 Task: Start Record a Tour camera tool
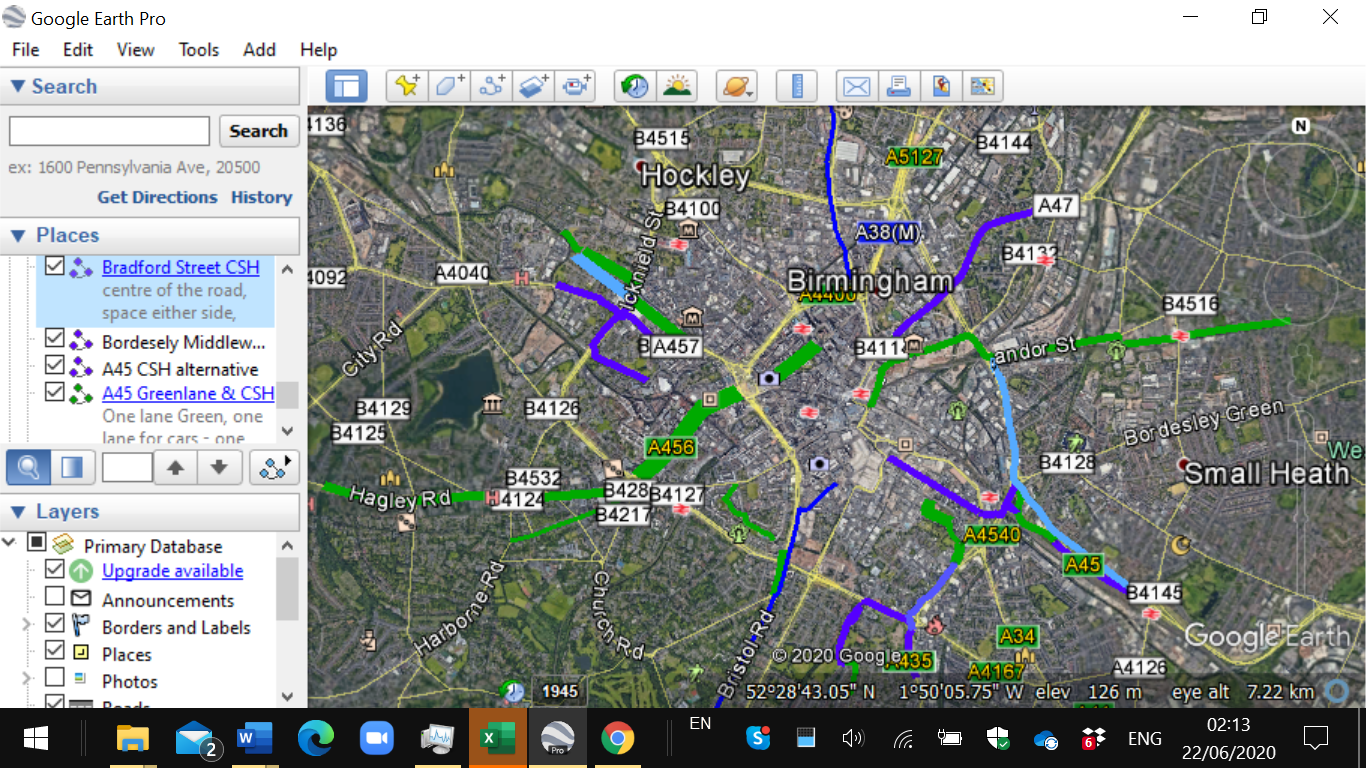(575, 86)
